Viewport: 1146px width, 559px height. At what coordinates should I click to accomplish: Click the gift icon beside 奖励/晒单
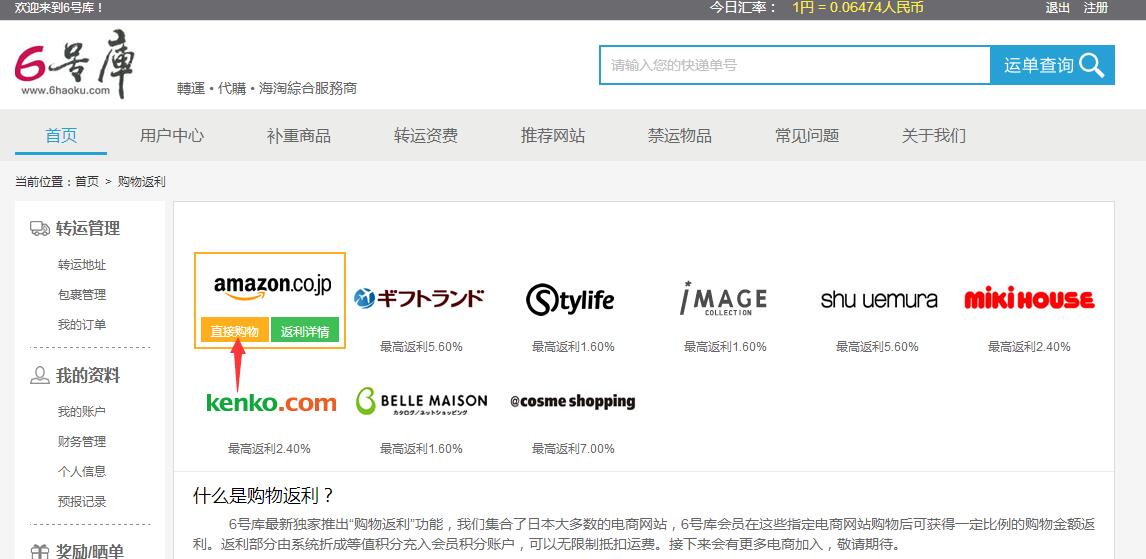(39, 552)
